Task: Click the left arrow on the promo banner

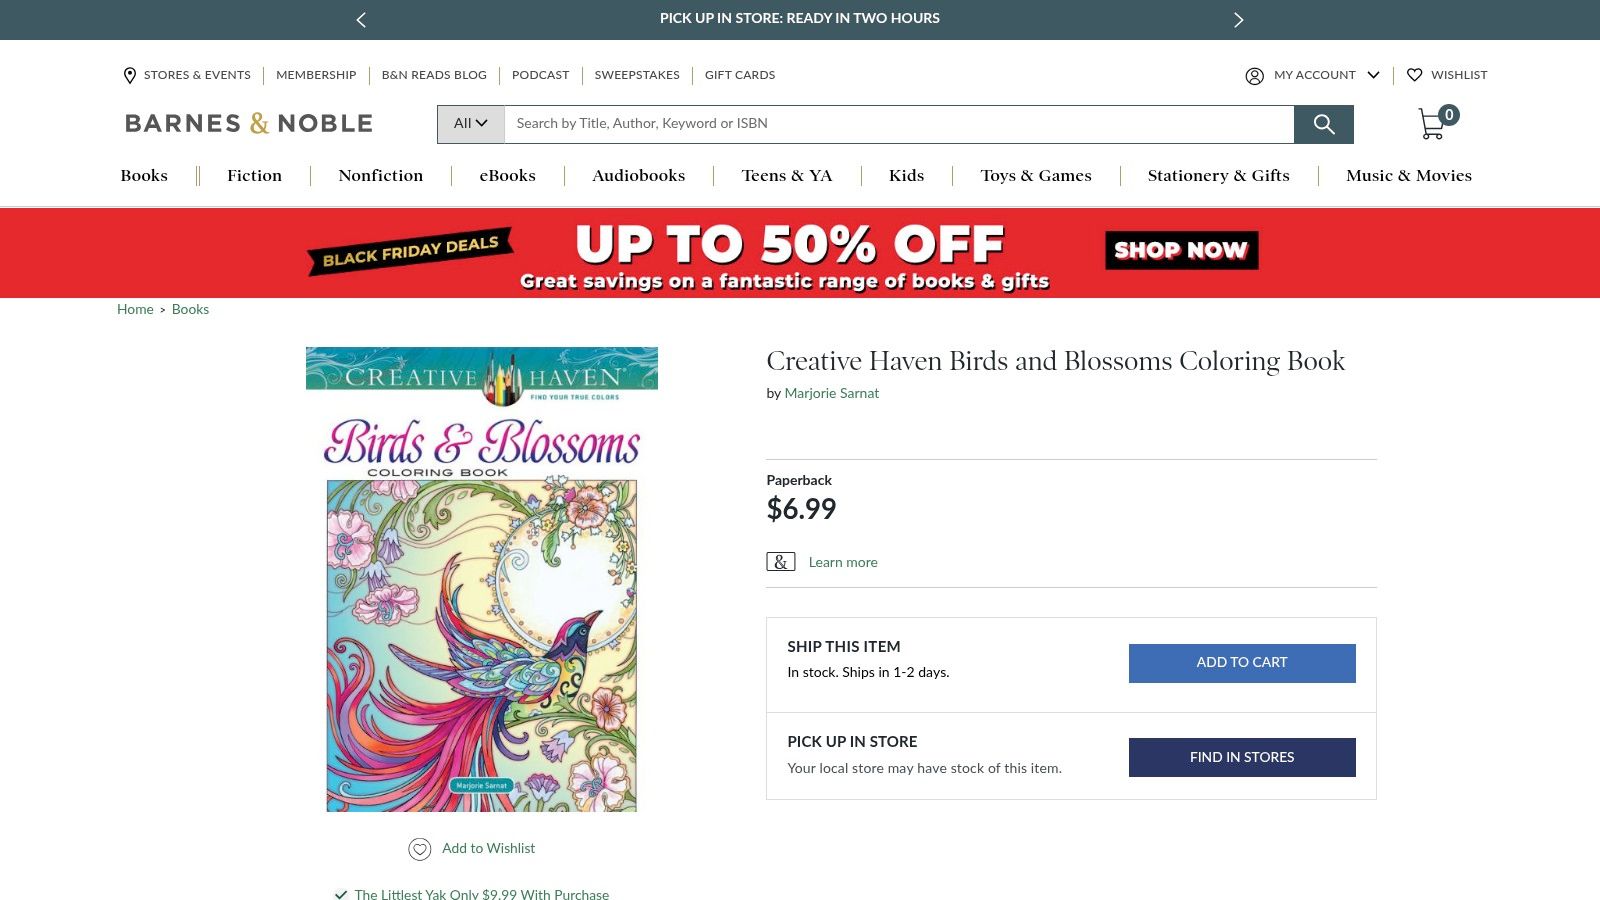Action: (x=360, y=19)
